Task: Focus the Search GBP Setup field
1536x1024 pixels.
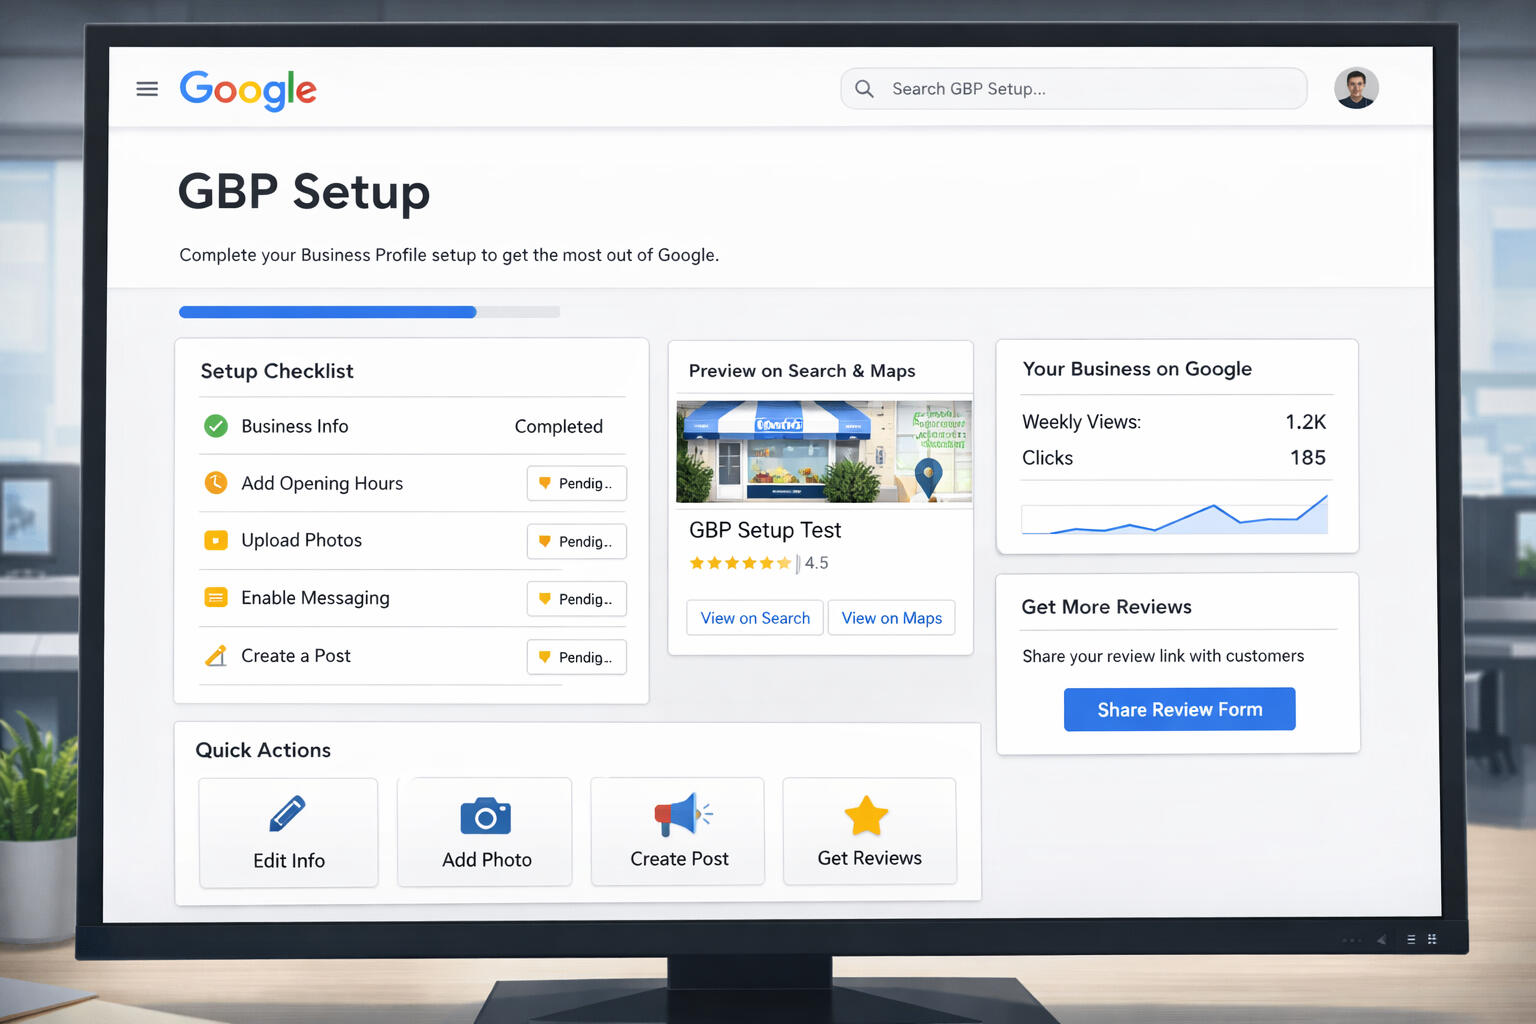Action: pos(1090,89)
